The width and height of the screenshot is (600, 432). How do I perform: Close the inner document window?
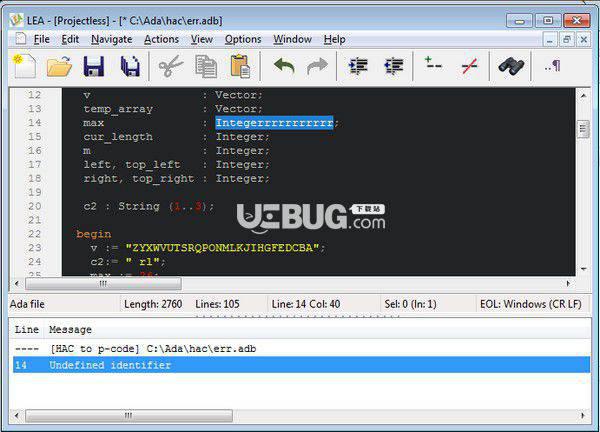point(584,39)
